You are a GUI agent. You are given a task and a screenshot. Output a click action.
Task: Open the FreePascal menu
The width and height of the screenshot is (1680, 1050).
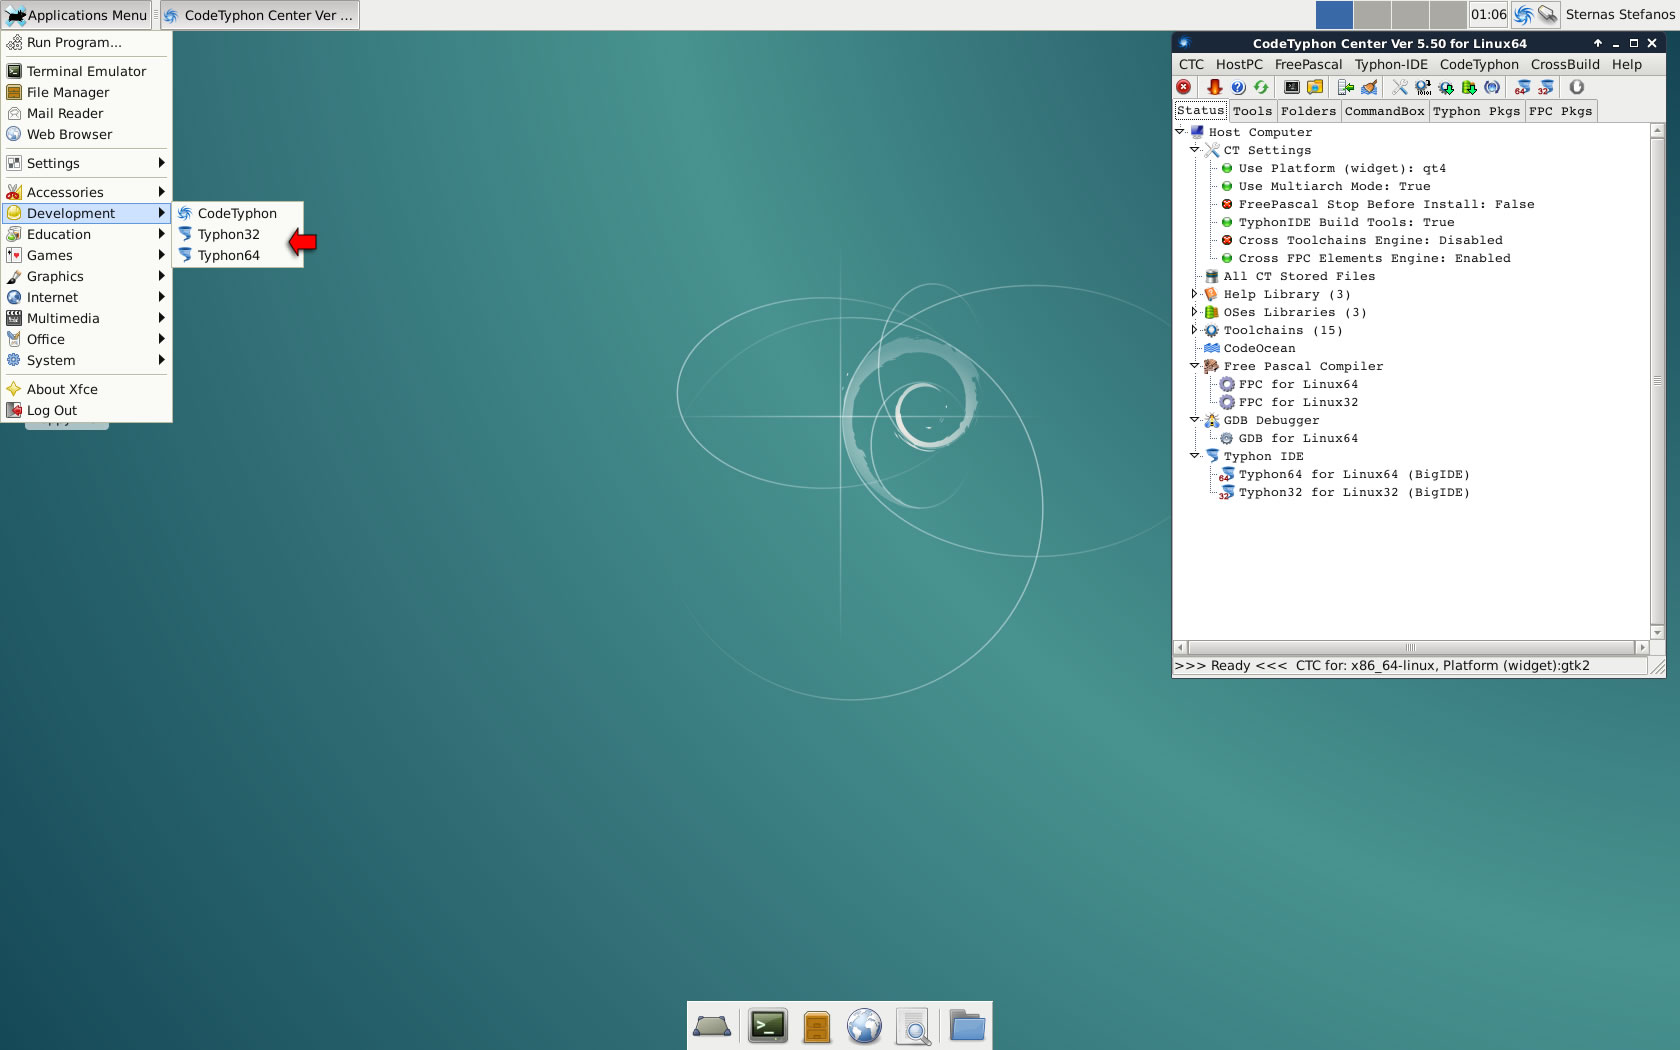[1308, 64]
